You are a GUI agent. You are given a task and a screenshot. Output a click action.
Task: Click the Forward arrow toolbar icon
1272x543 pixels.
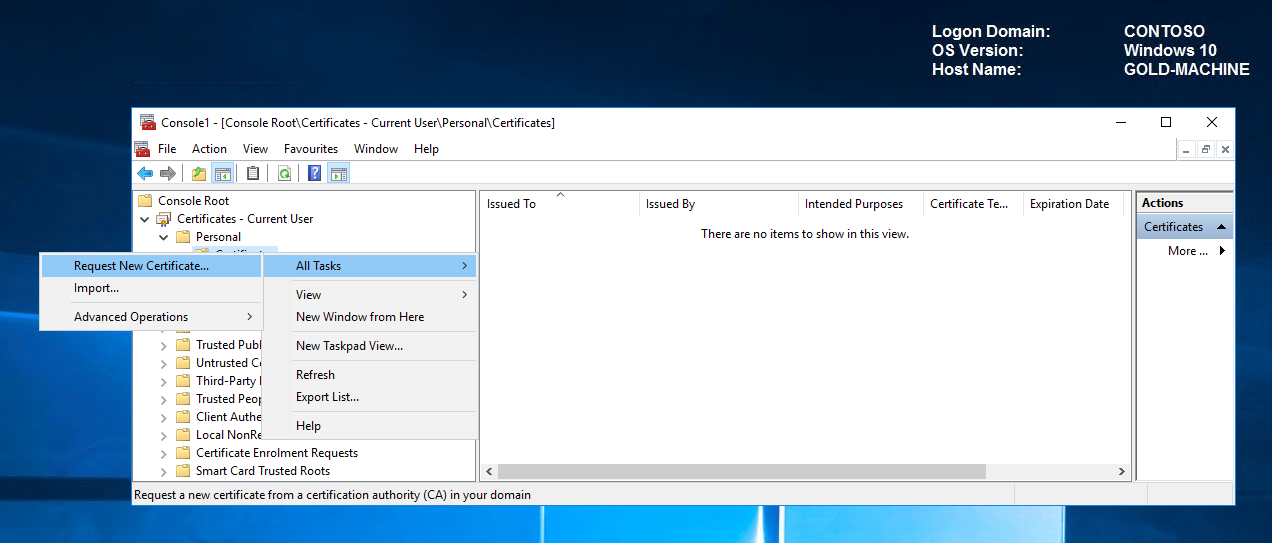pos(167,173)
